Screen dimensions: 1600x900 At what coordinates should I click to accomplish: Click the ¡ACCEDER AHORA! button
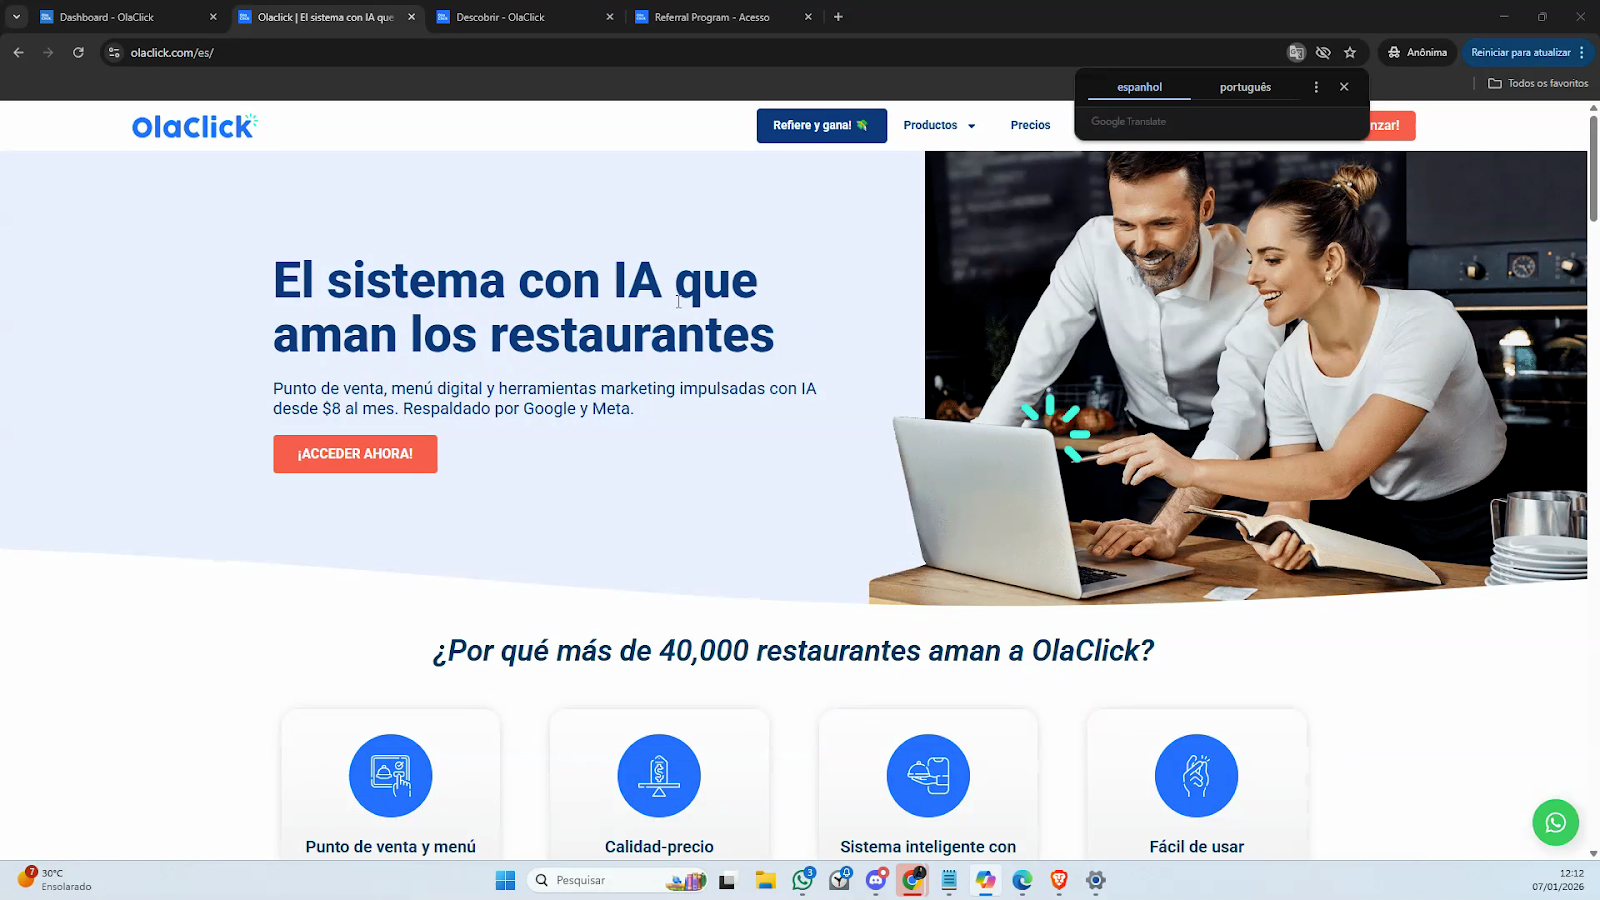(355, 454)
